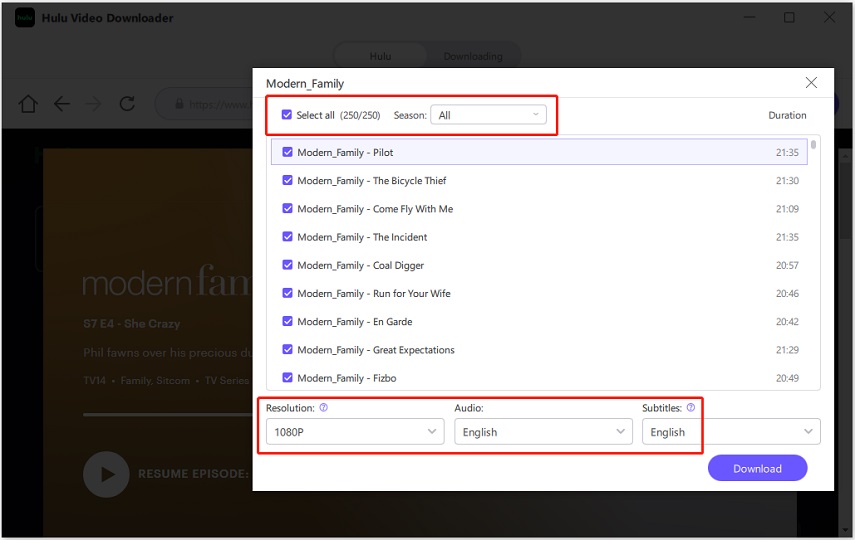Open the Season dropdown showing All

point(489,115)
